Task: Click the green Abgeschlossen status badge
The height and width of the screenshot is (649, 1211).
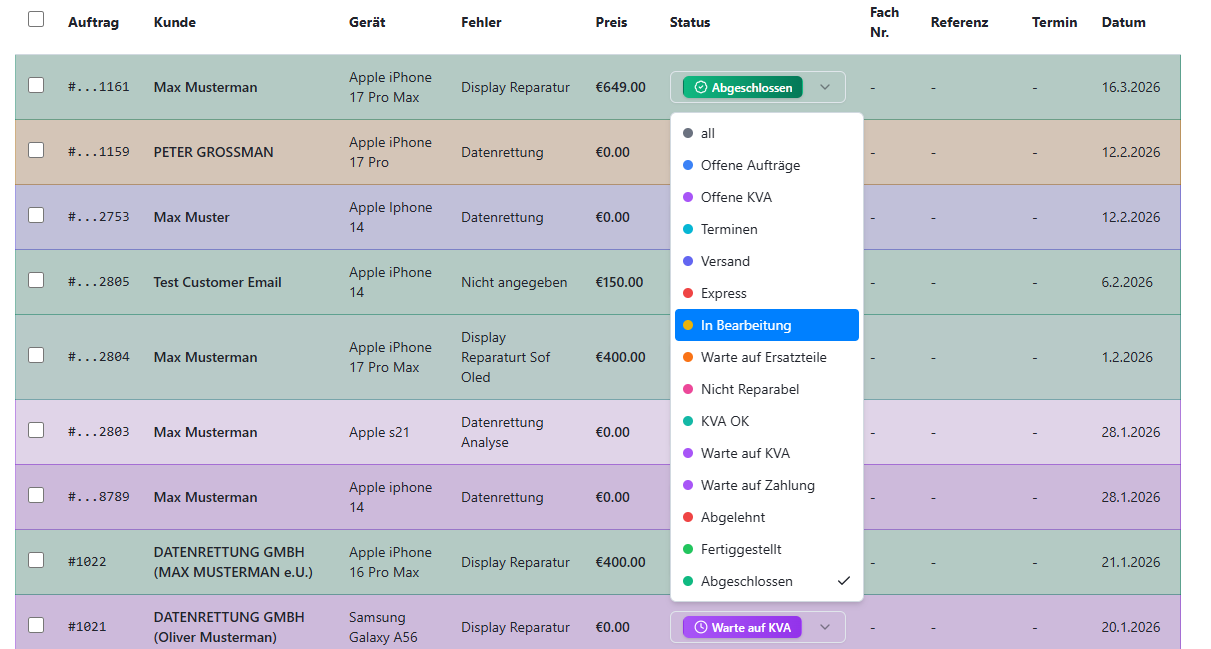Action: 743,87
